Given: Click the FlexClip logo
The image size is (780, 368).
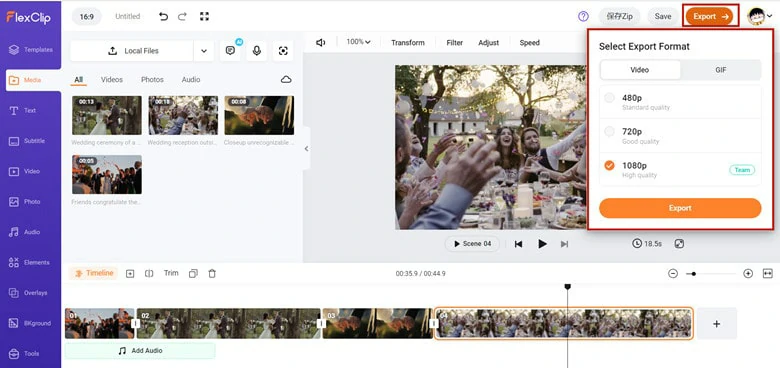Looking at the screenshot, I should pos(28,17).
